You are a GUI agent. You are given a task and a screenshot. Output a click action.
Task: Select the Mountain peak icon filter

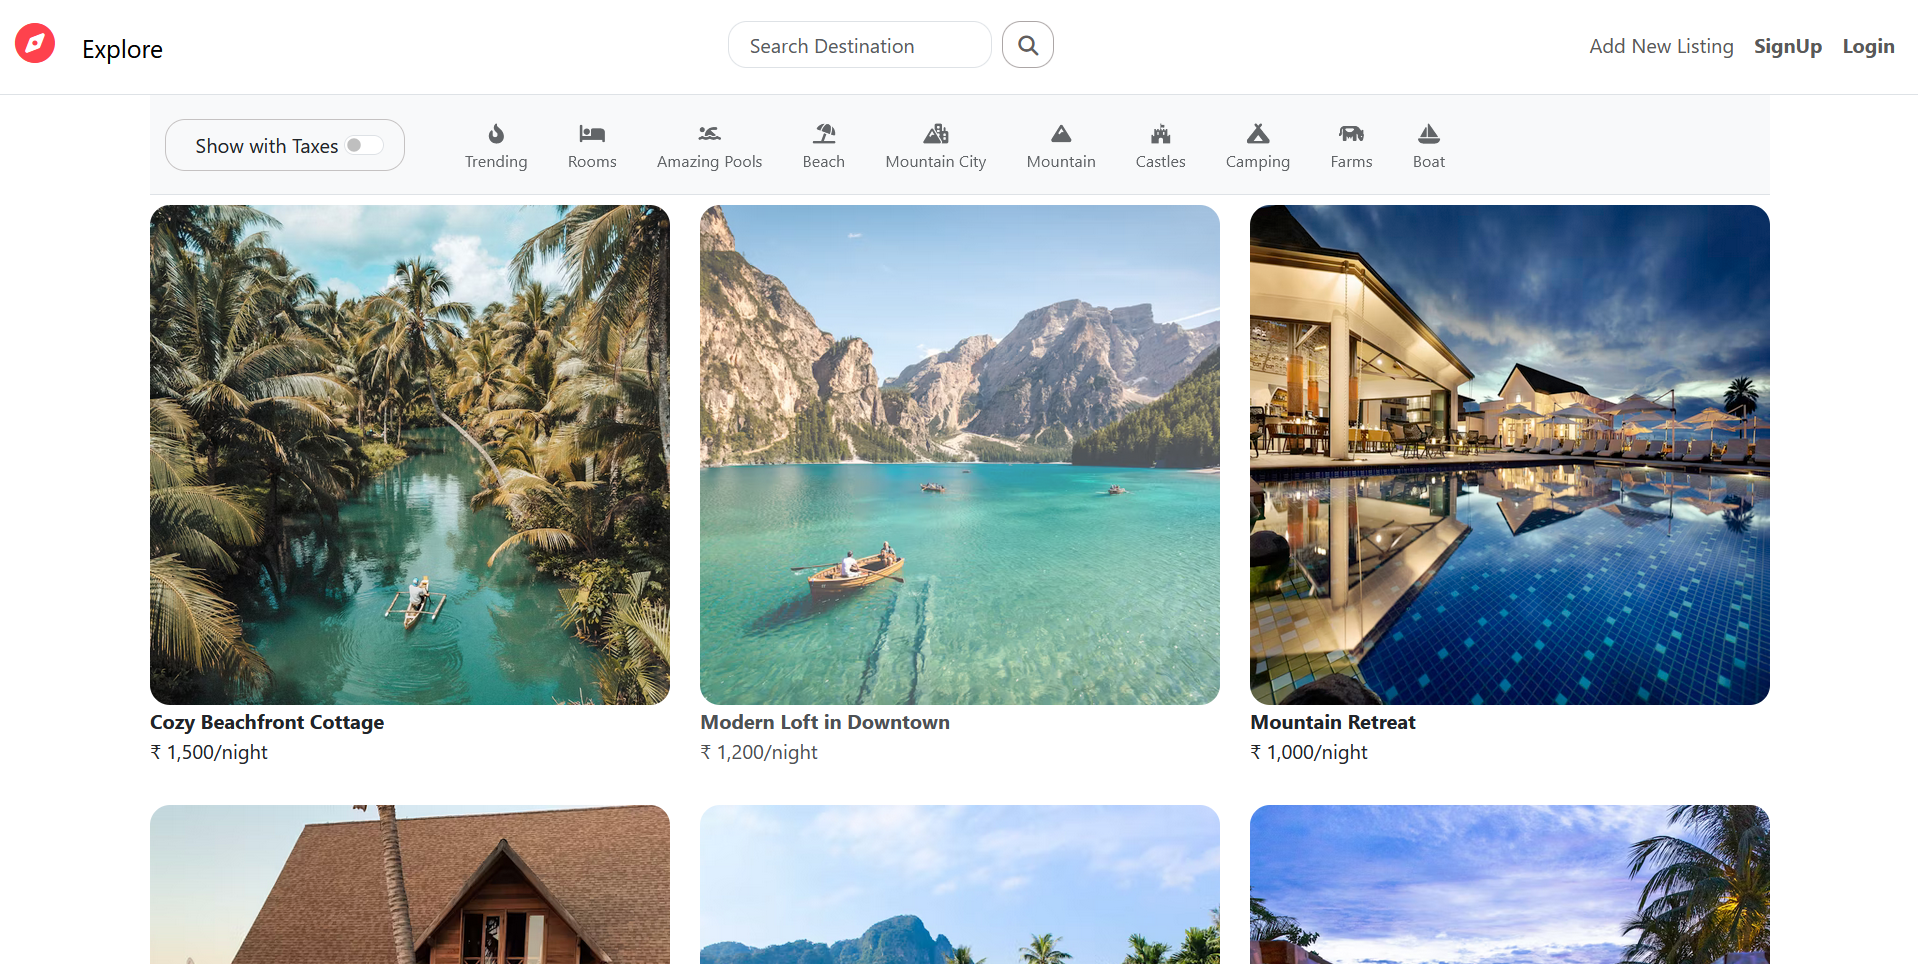[1061, 134]
